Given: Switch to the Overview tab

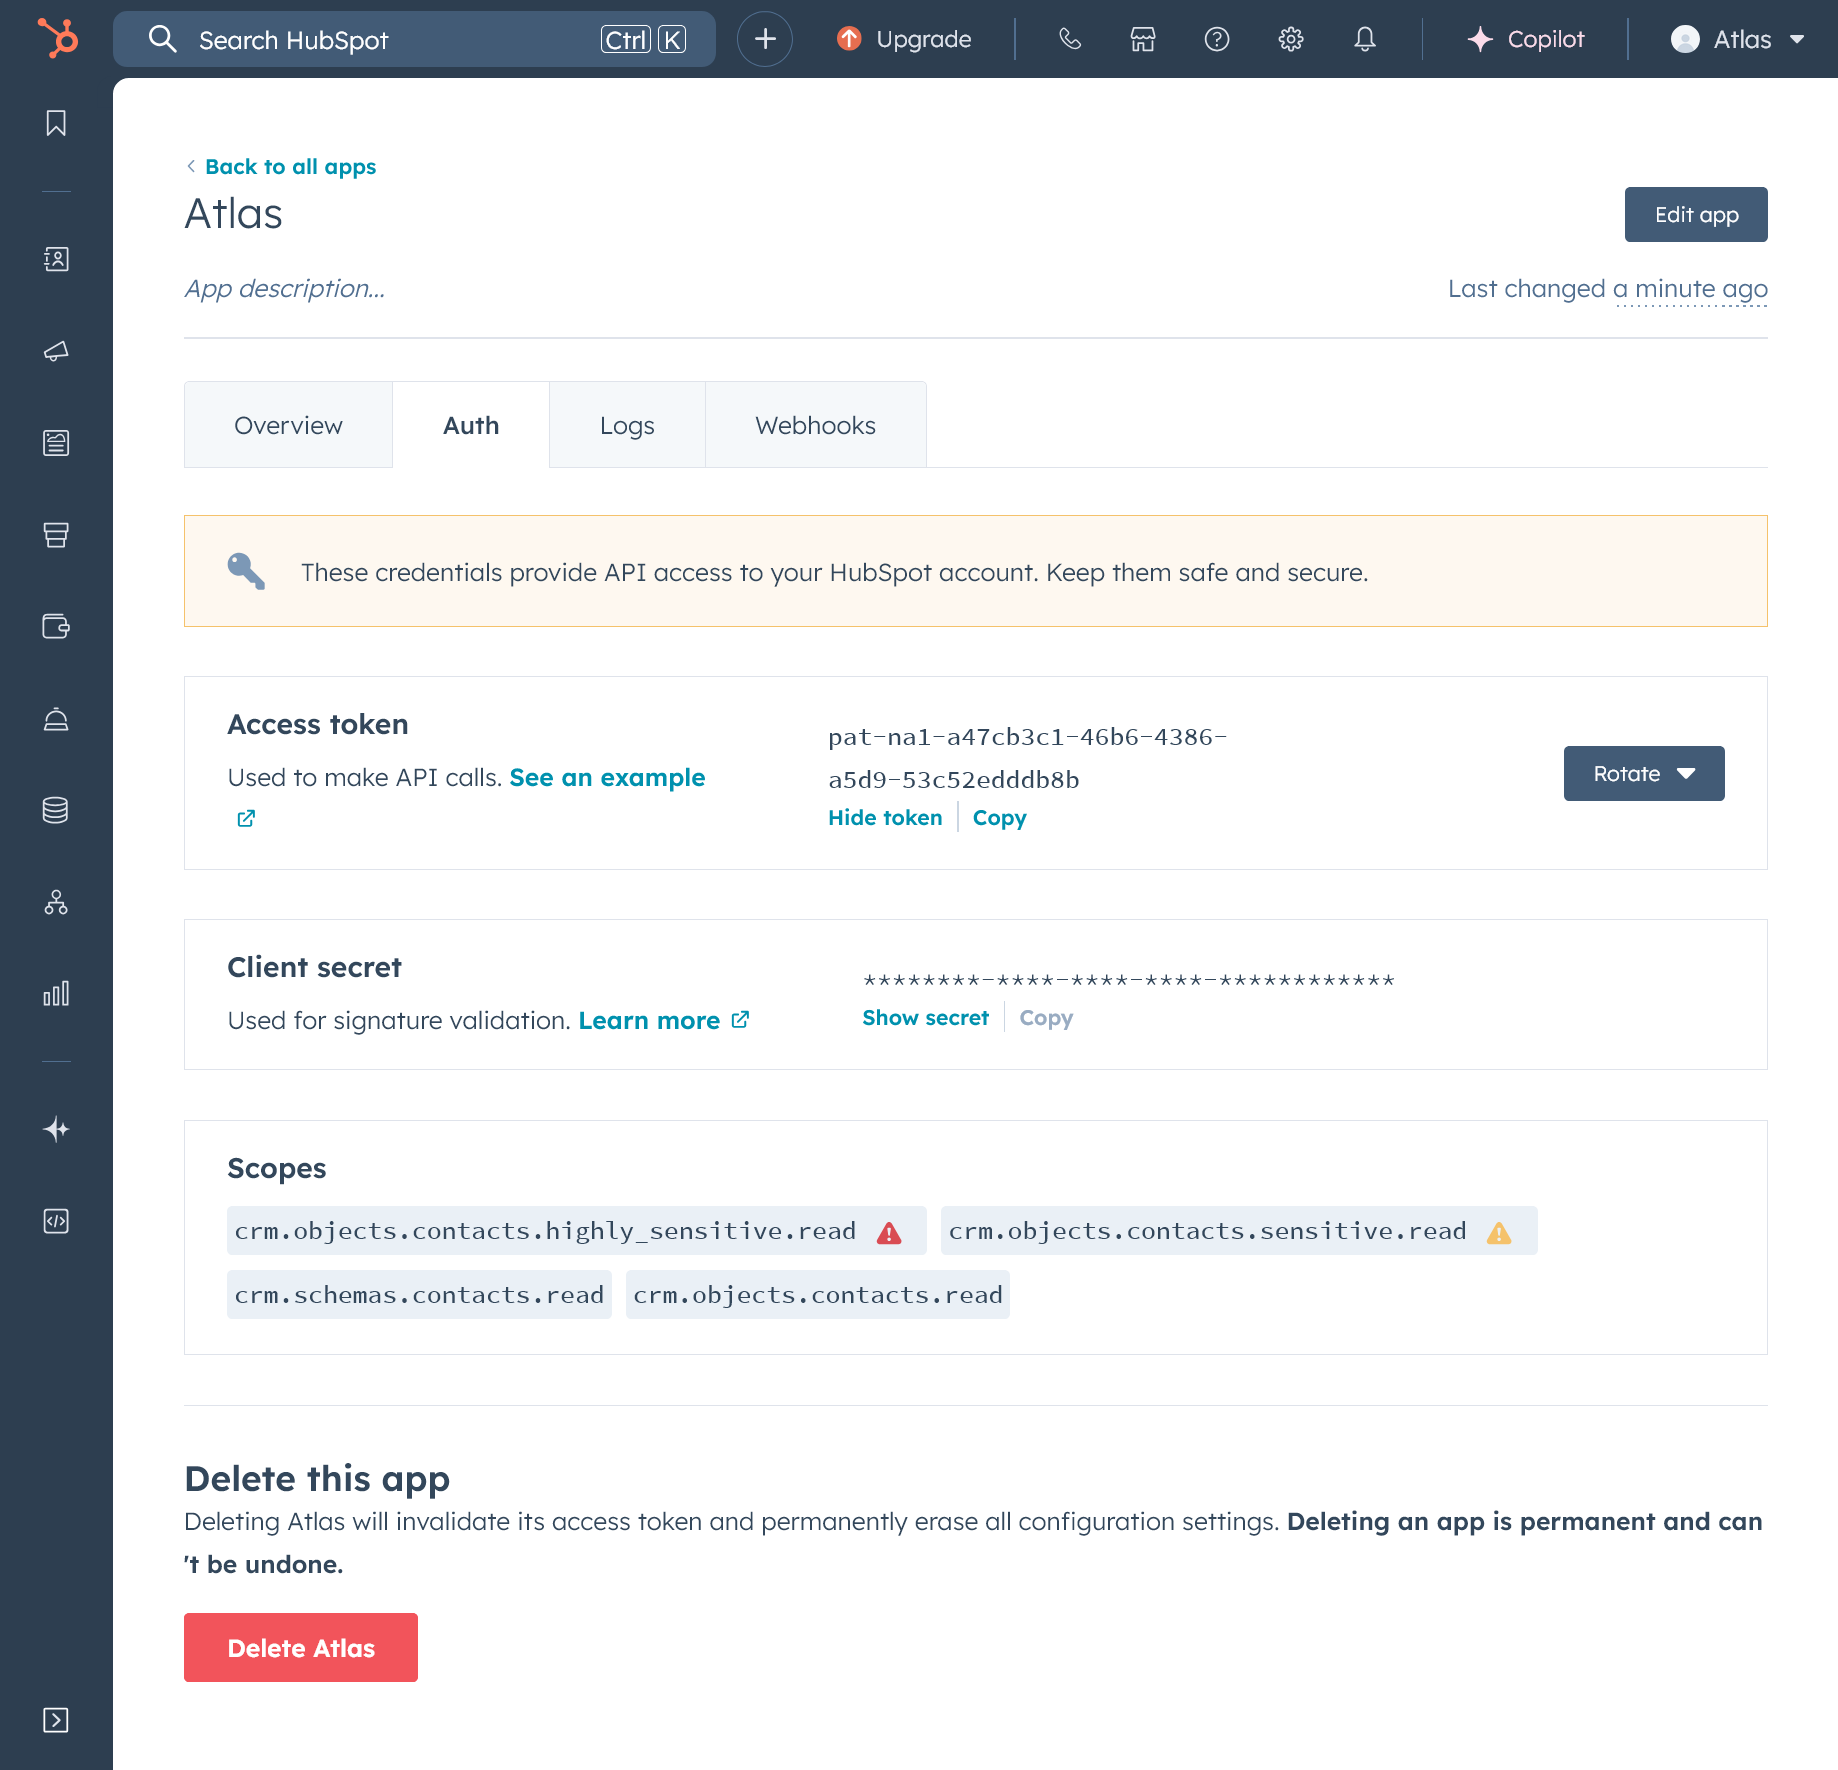Looking at the screenshot, I should click(288, 425).
